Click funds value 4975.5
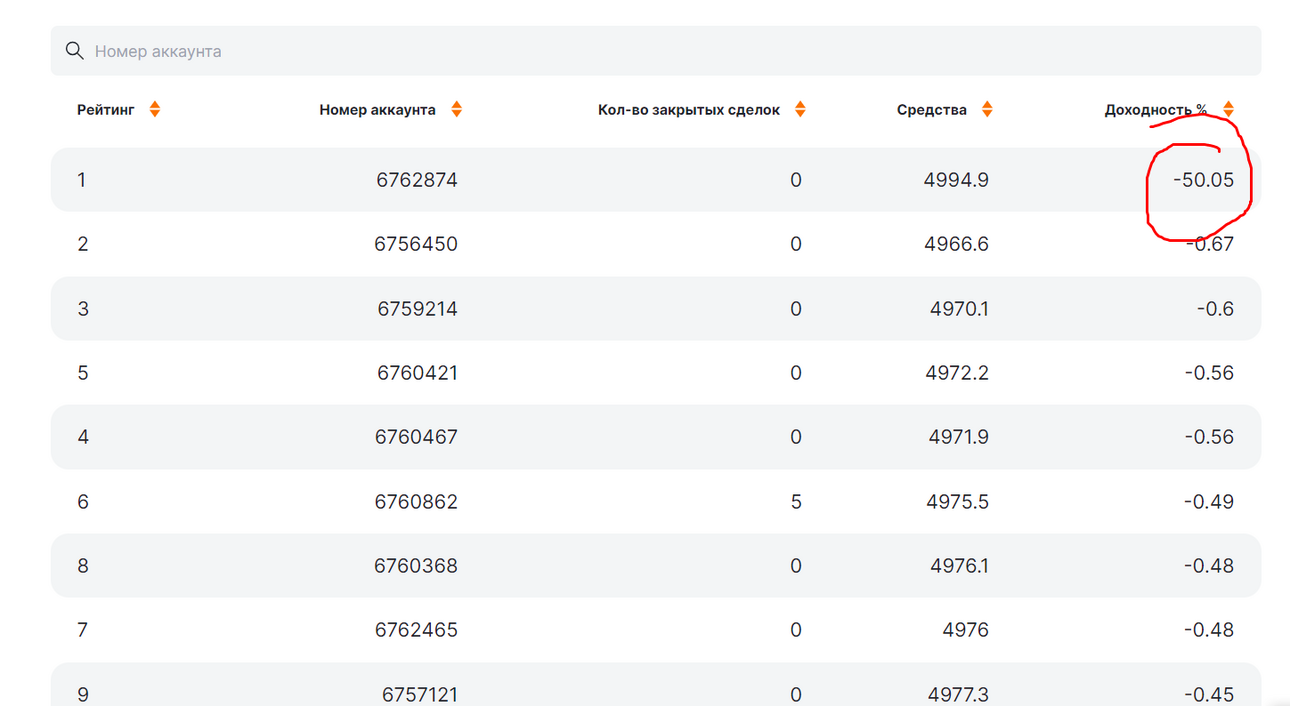 (958, 502)
